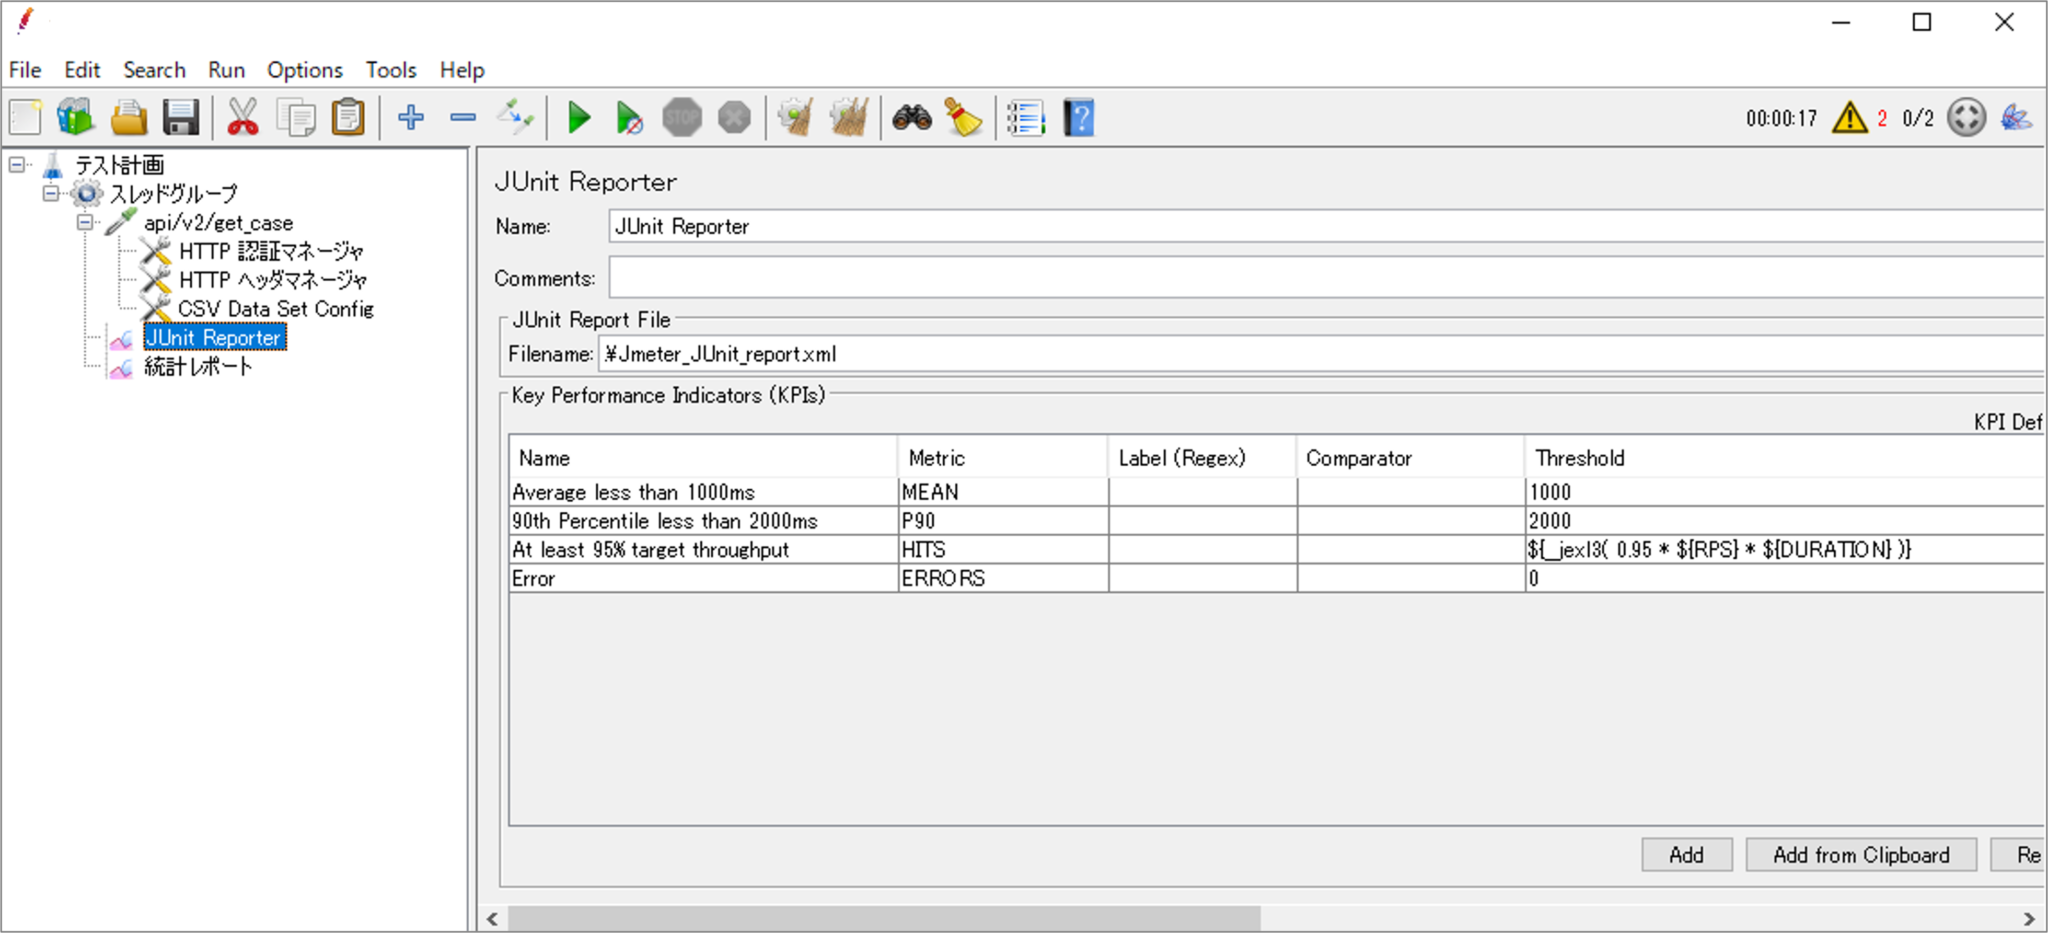Click the Cut scissors icon
The width and height of the screenshot is (2048, 933).
[242, 118]
